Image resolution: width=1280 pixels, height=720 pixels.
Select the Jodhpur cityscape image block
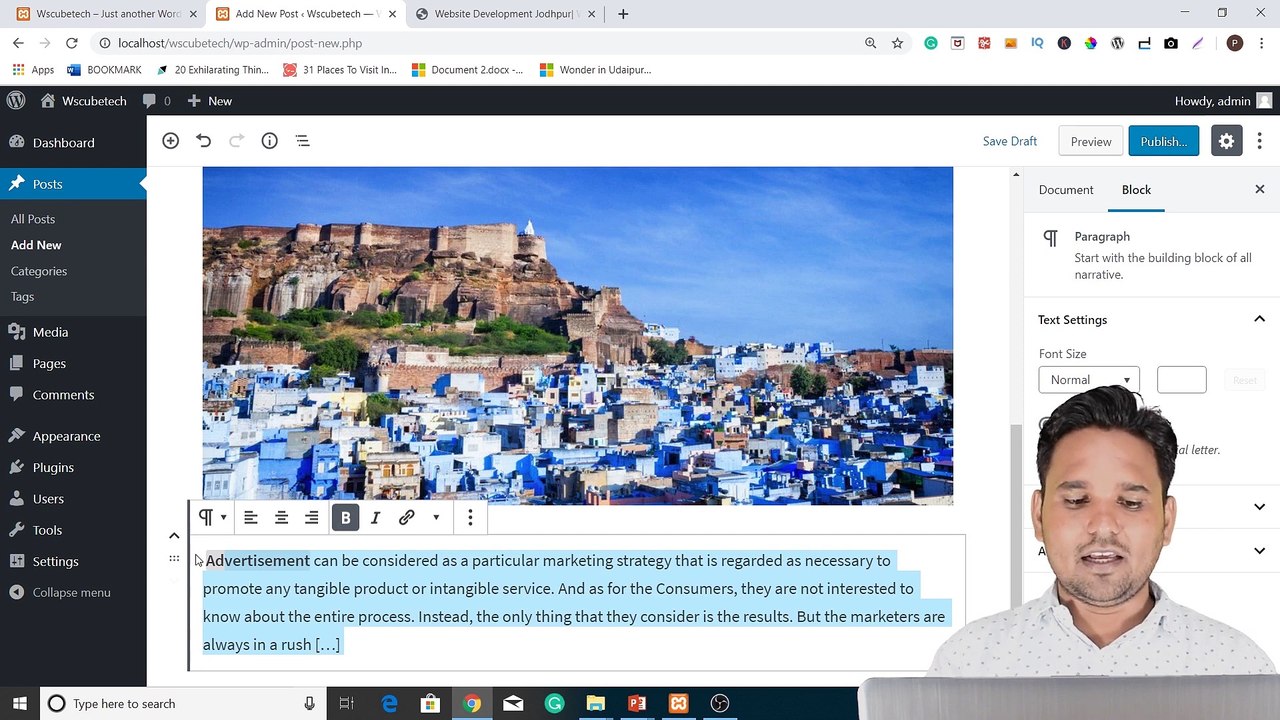(x=577, y=335)
